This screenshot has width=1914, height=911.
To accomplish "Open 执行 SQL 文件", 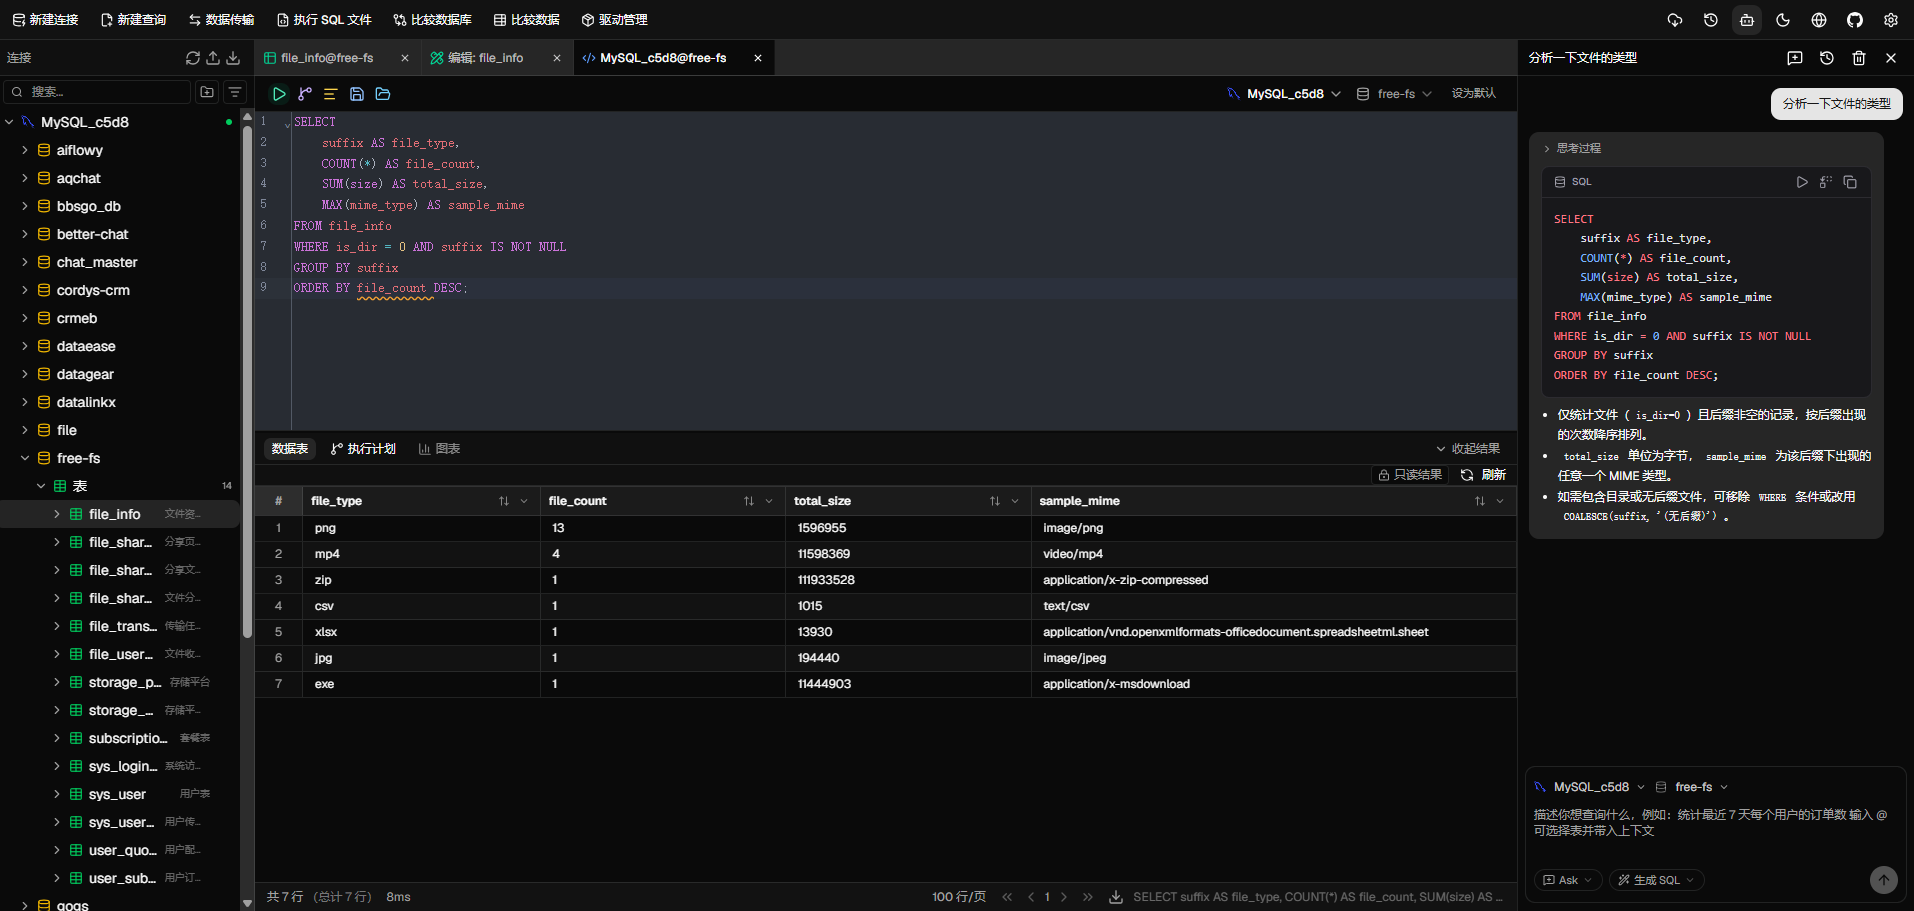I will click(x=324, y=20).
